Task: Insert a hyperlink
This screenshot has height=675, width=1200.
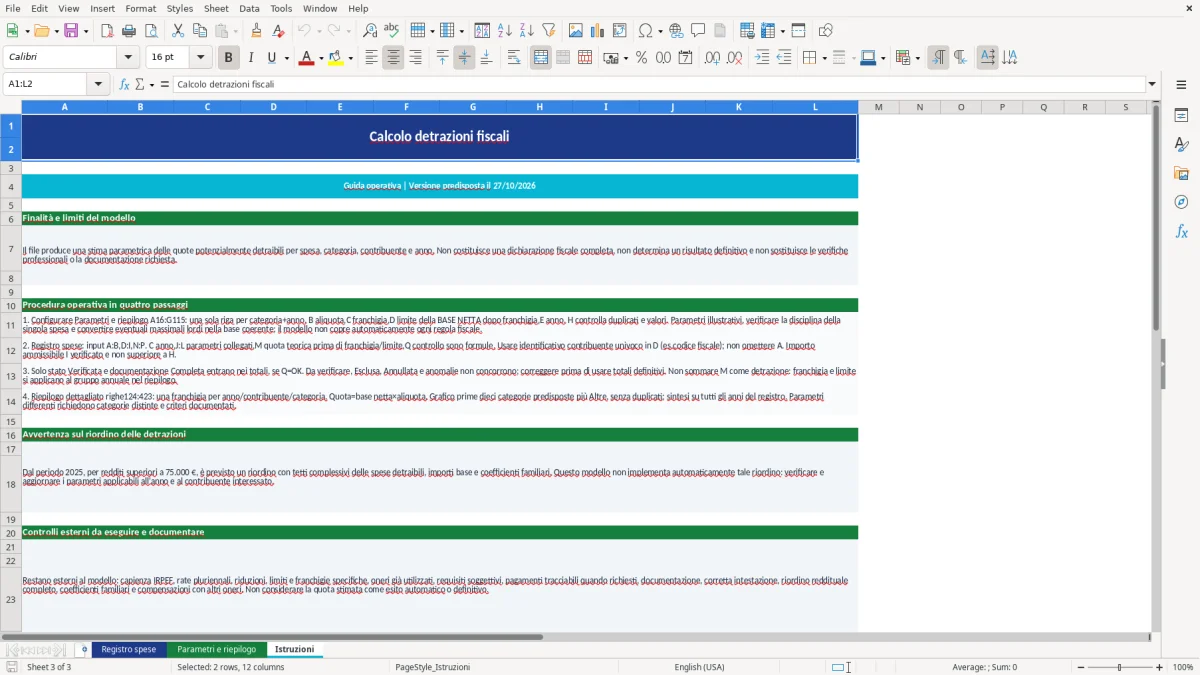Action: [x=676, y=31]
